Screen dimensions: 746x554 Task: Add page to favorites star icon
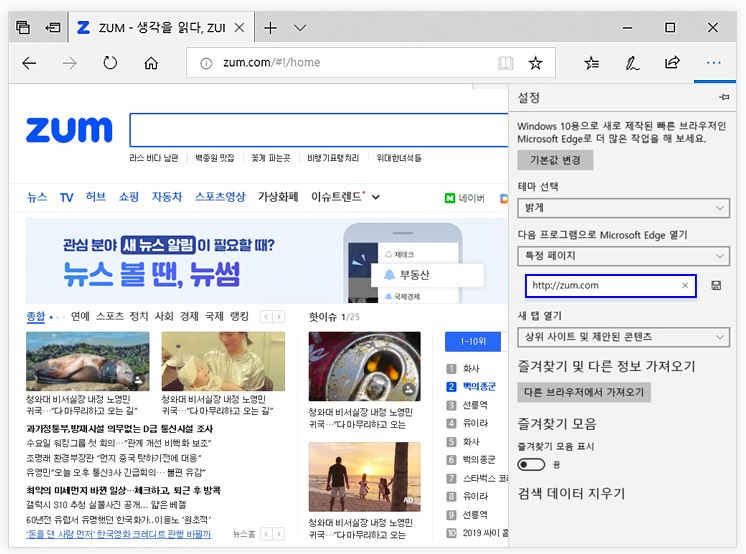(535, 63)
